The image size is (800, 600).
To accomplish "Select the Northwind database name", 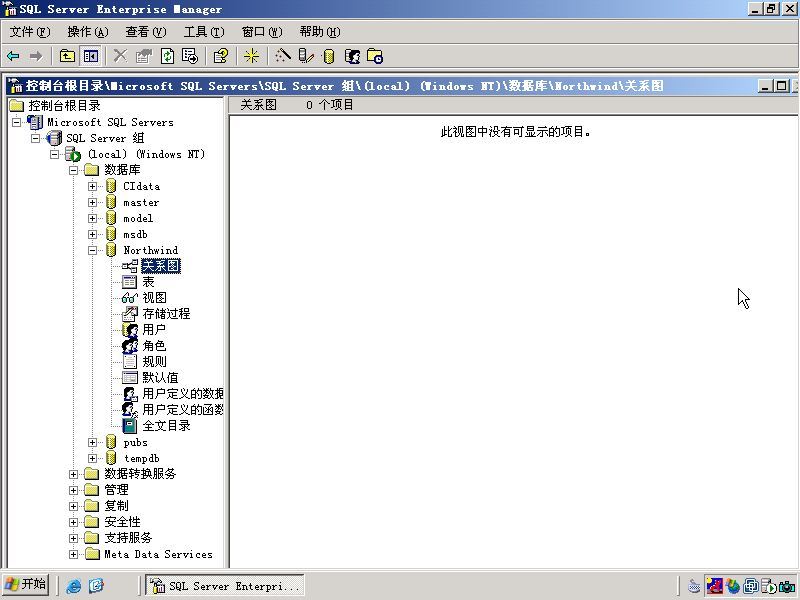I will point(151,251).
